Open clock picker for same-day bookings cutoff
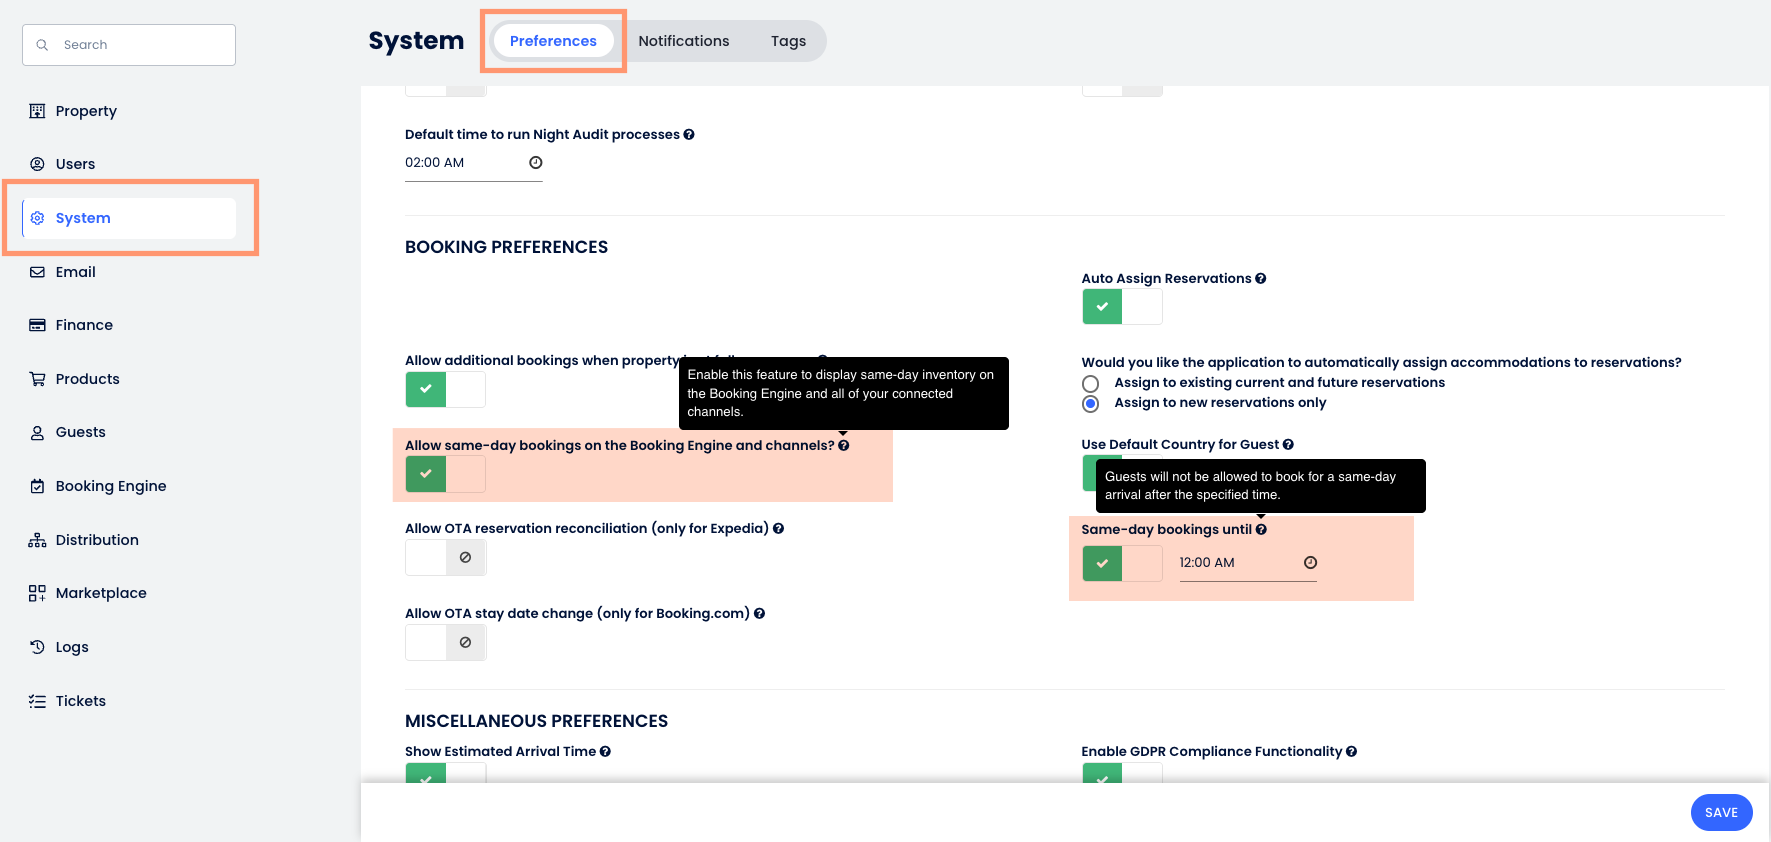 tap(1310, 563)
